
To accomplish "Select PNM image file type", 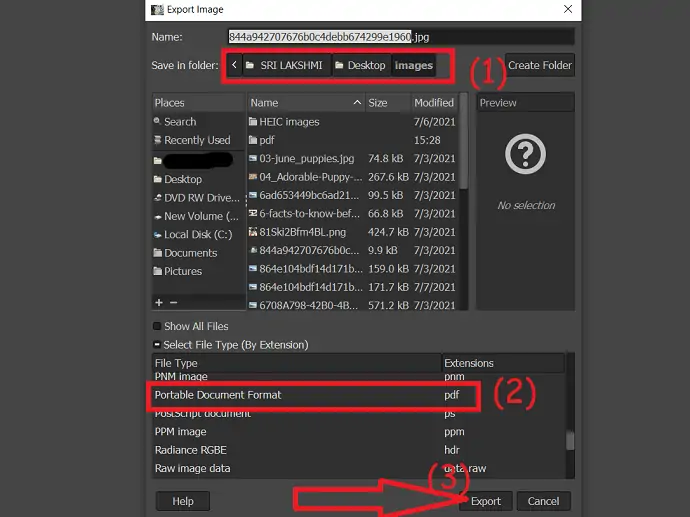I will 359,377.
